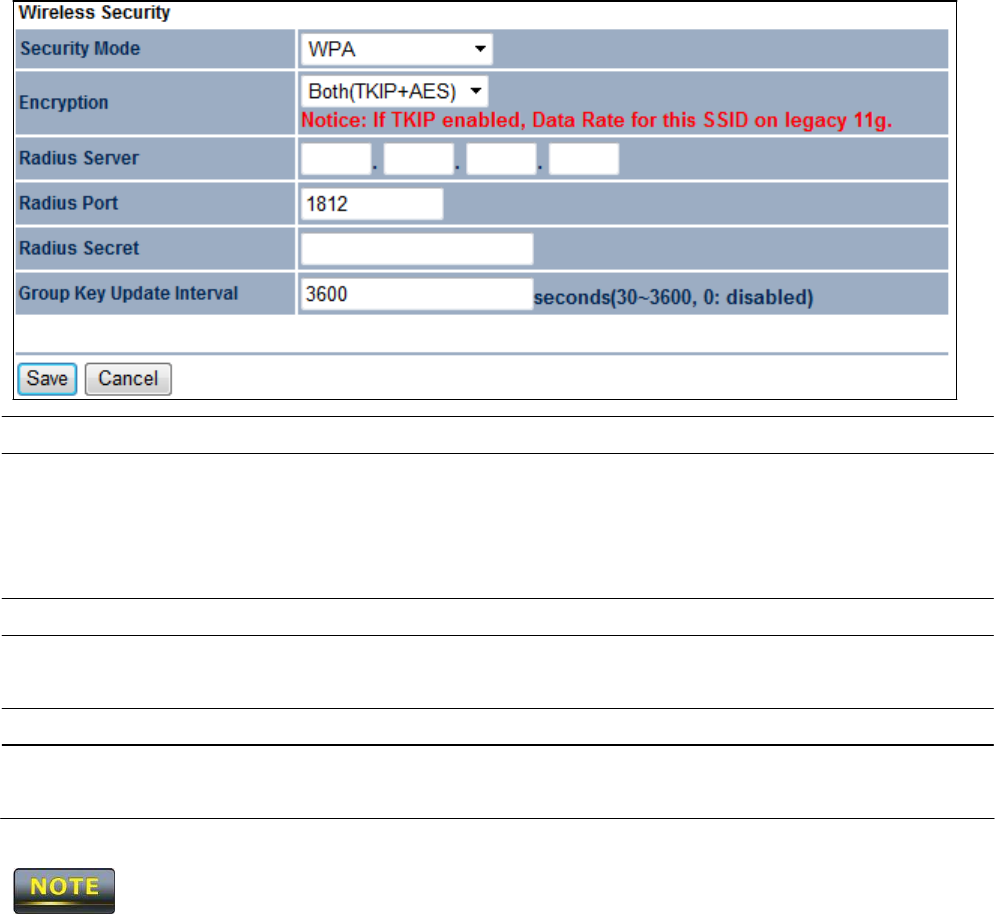The image size is (995, 914).
Task: Click the Wireless Security heading
Action: [95, 13]
